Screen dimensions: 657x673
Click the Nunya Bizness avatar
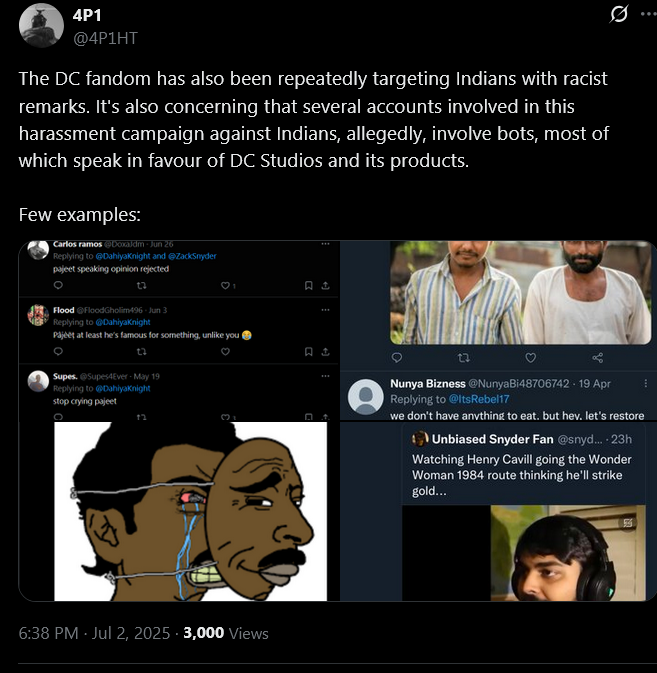(365, 398)
